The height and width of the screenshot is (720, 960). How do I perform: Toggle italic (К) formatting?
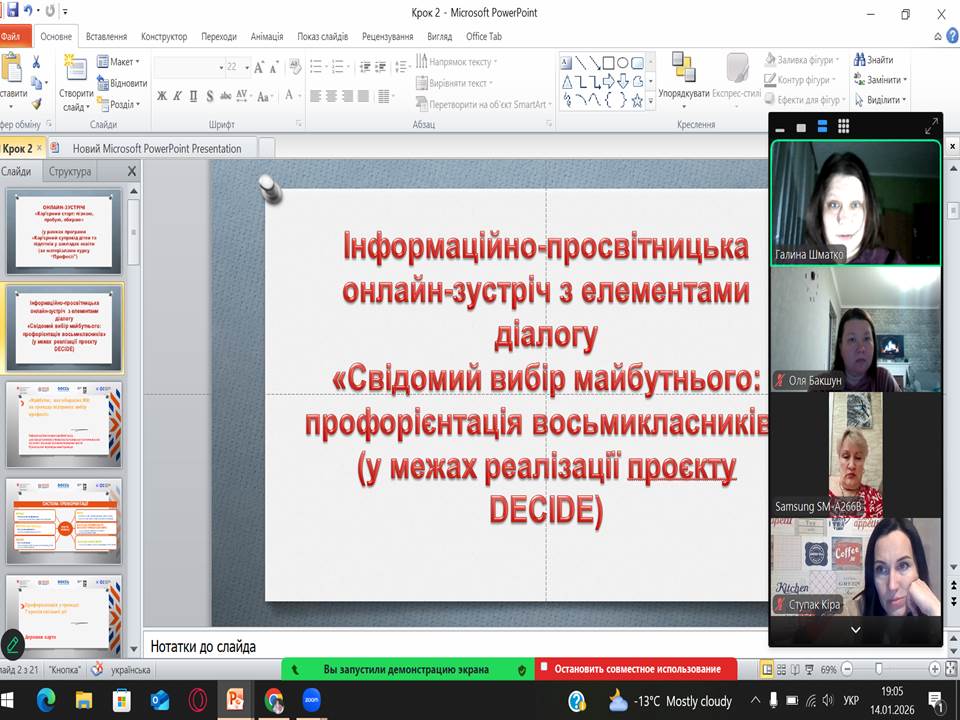click(x=177, y=96)
